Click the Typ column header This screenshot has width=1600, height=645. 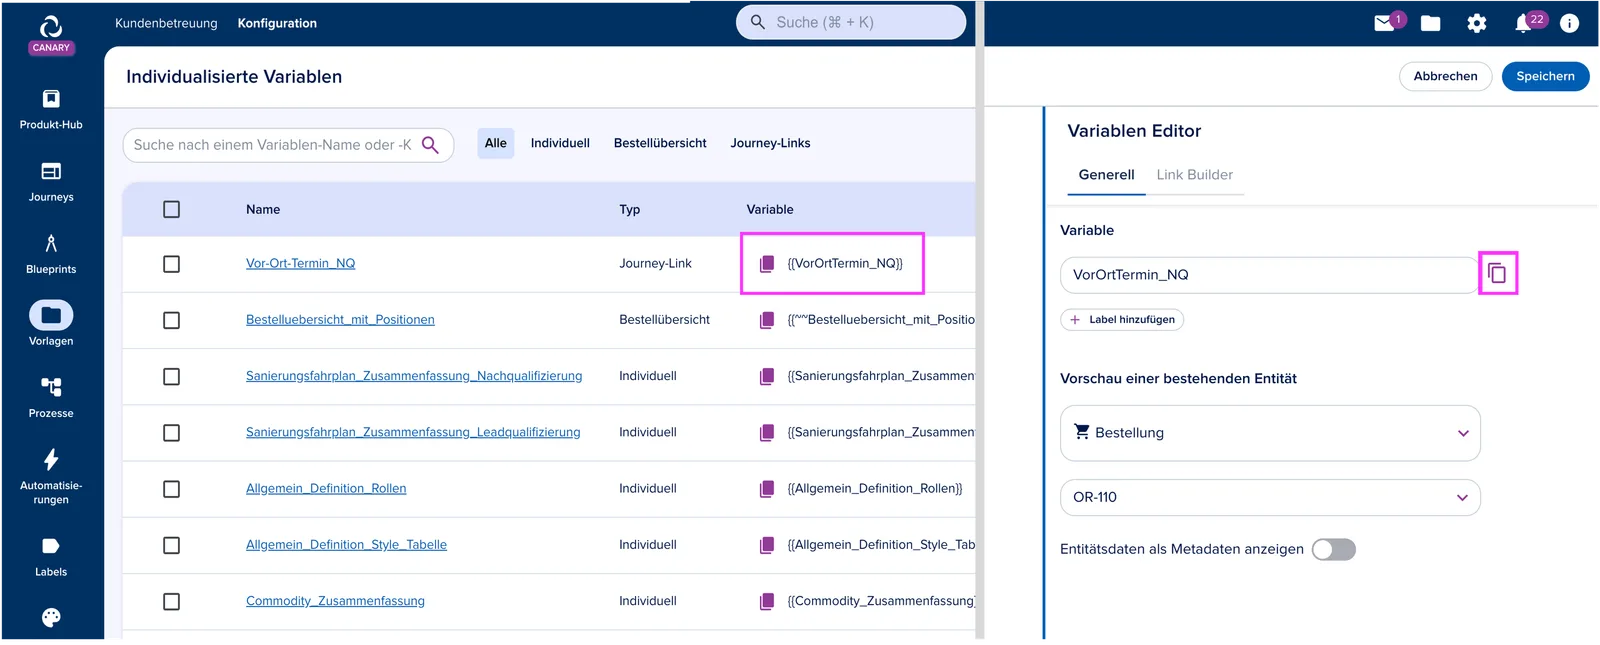pyautogui.click(x=629, y=210)
